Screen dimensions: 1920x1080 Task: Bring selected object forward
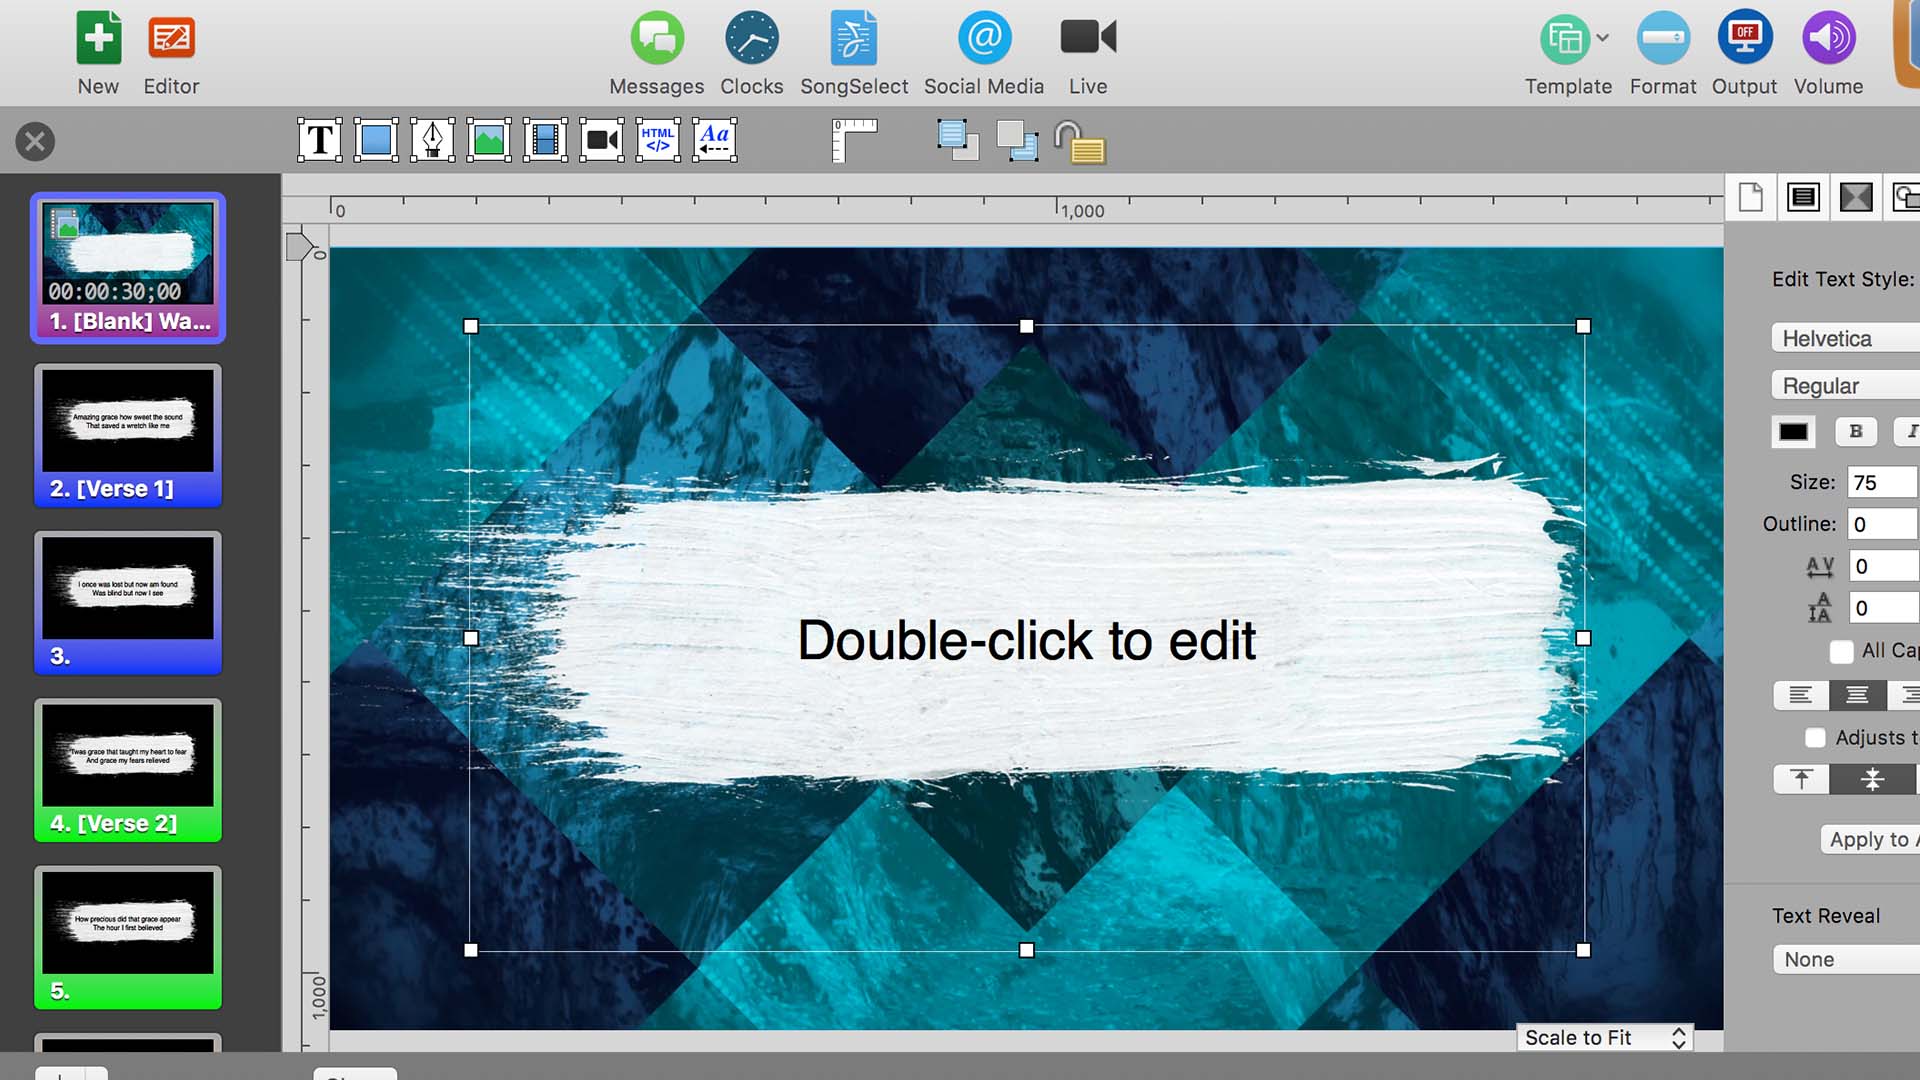(958, 140)
